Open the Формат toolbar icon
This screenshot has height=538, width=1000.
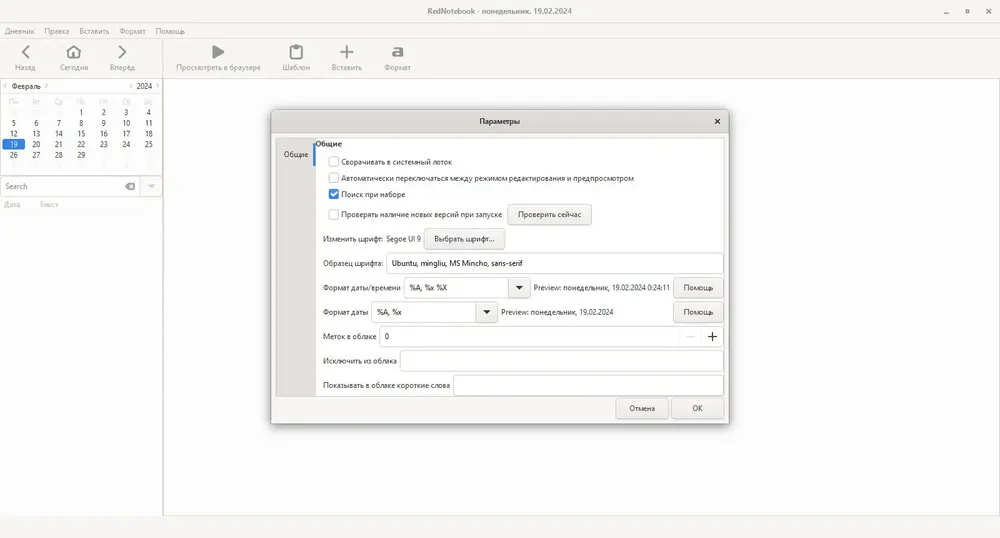coord(397,52)
